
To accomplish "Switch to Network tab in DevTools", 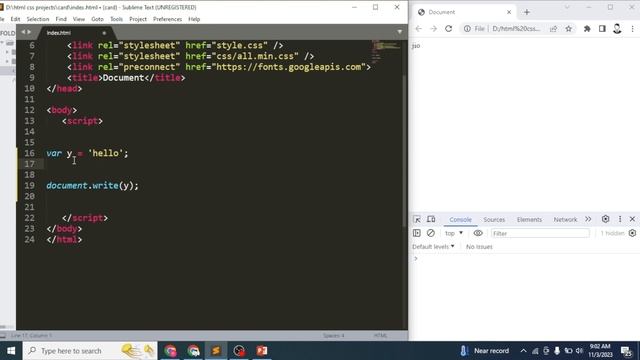I will coord(565,220).
